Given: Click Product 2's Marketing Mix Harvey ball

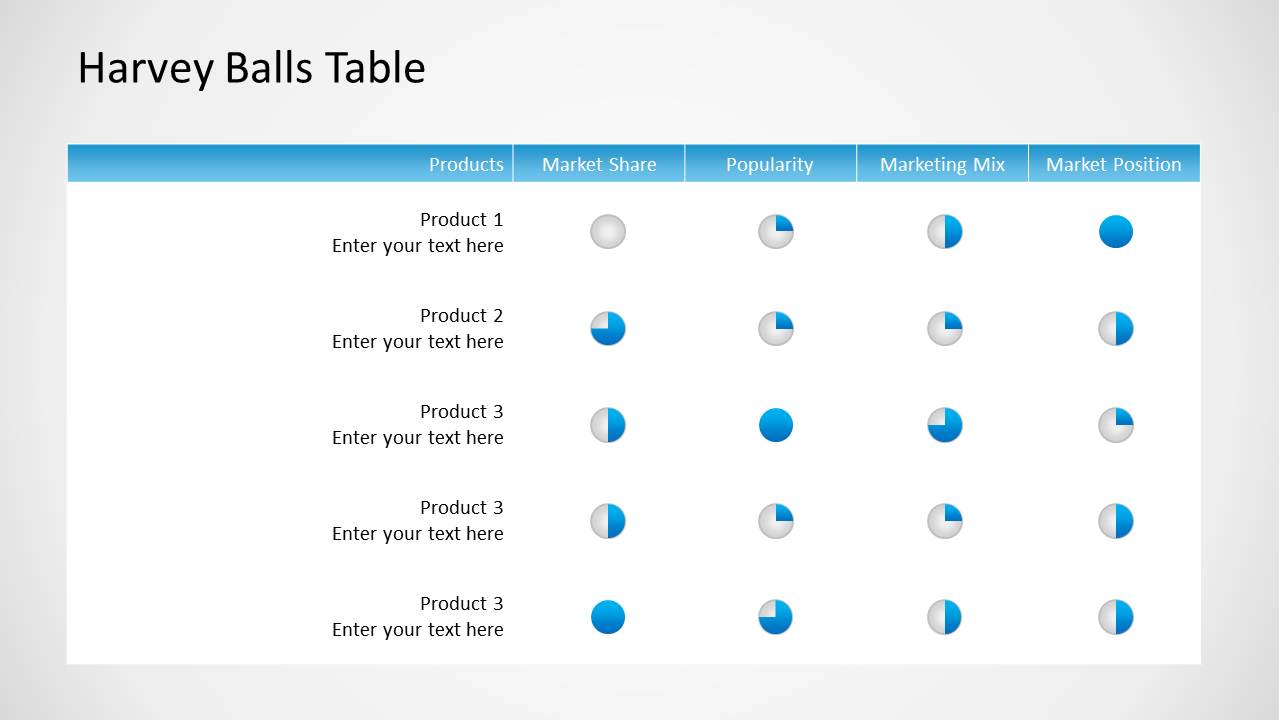Looking at the screenshot, I should pos(945,328).
